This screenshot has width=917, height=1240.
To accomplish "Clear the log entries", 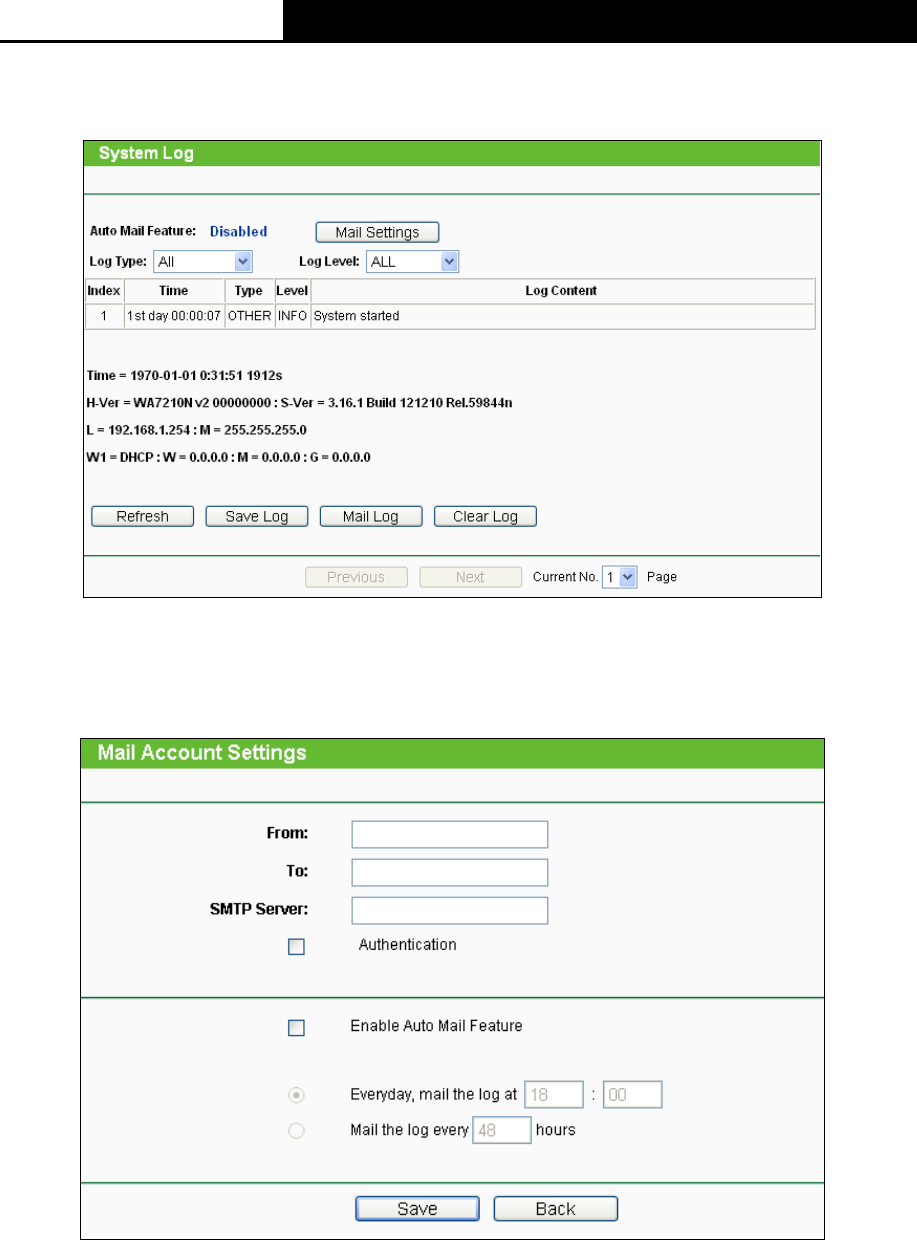I will click(x=485, y=517).
